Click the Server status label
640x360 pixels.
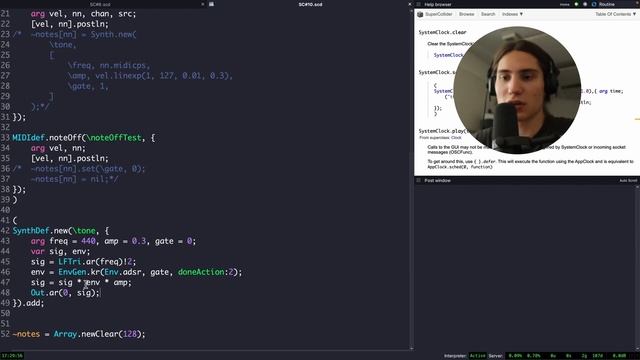click(x=496, y=356)
